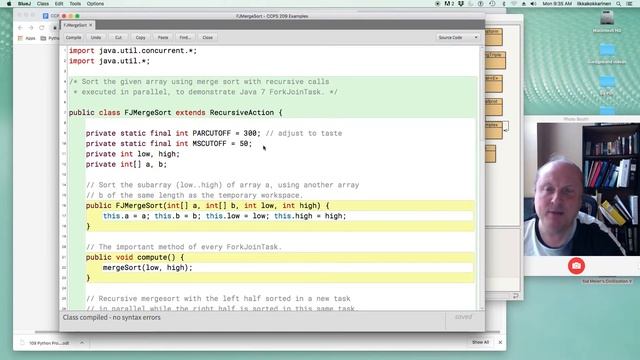Open the Edit menu
640x360 pixels.
point(59,4)
